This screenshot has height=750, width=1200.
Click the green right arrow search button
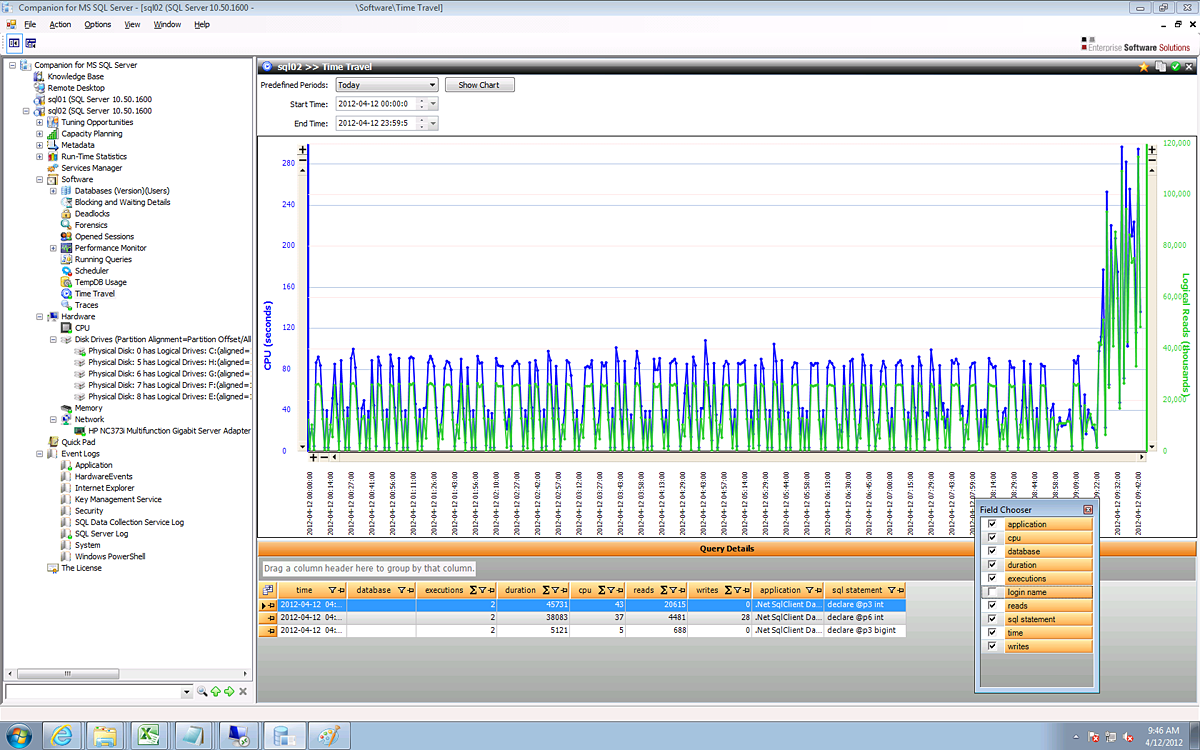click(228, 692)
